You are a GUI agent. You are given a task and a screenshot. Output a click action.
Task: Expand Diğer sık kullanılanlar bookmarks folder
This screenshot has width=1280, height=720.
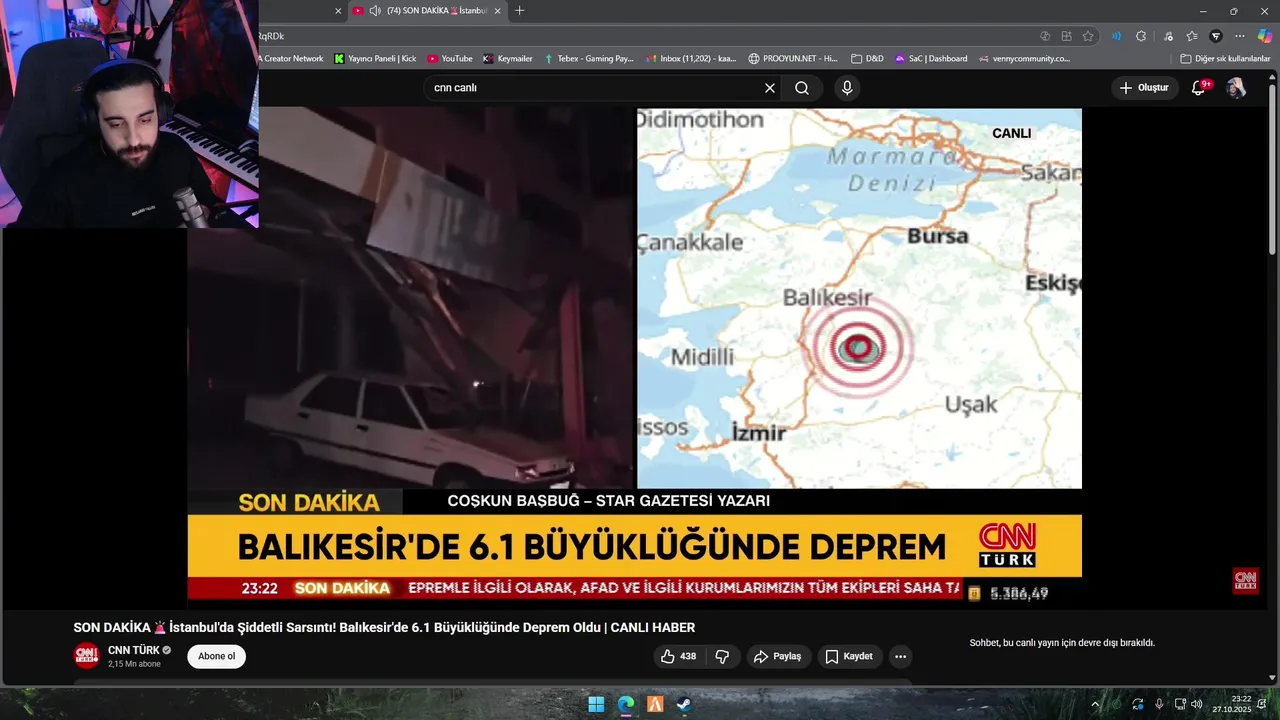tap(1225, 59)
